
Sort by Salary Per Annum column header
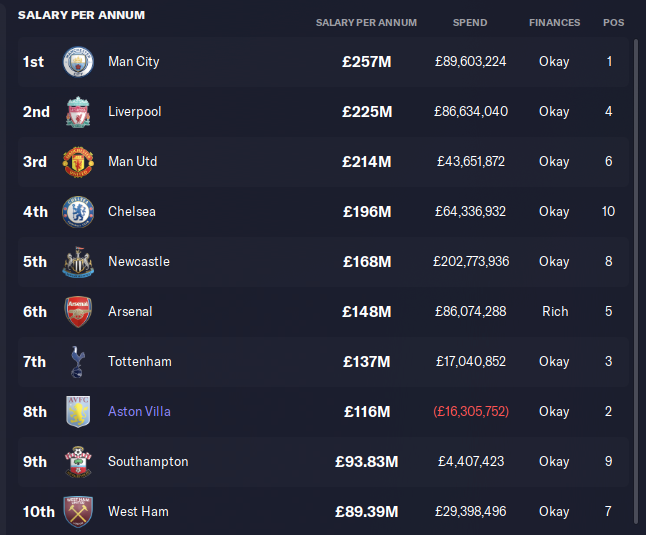[366, 22]
